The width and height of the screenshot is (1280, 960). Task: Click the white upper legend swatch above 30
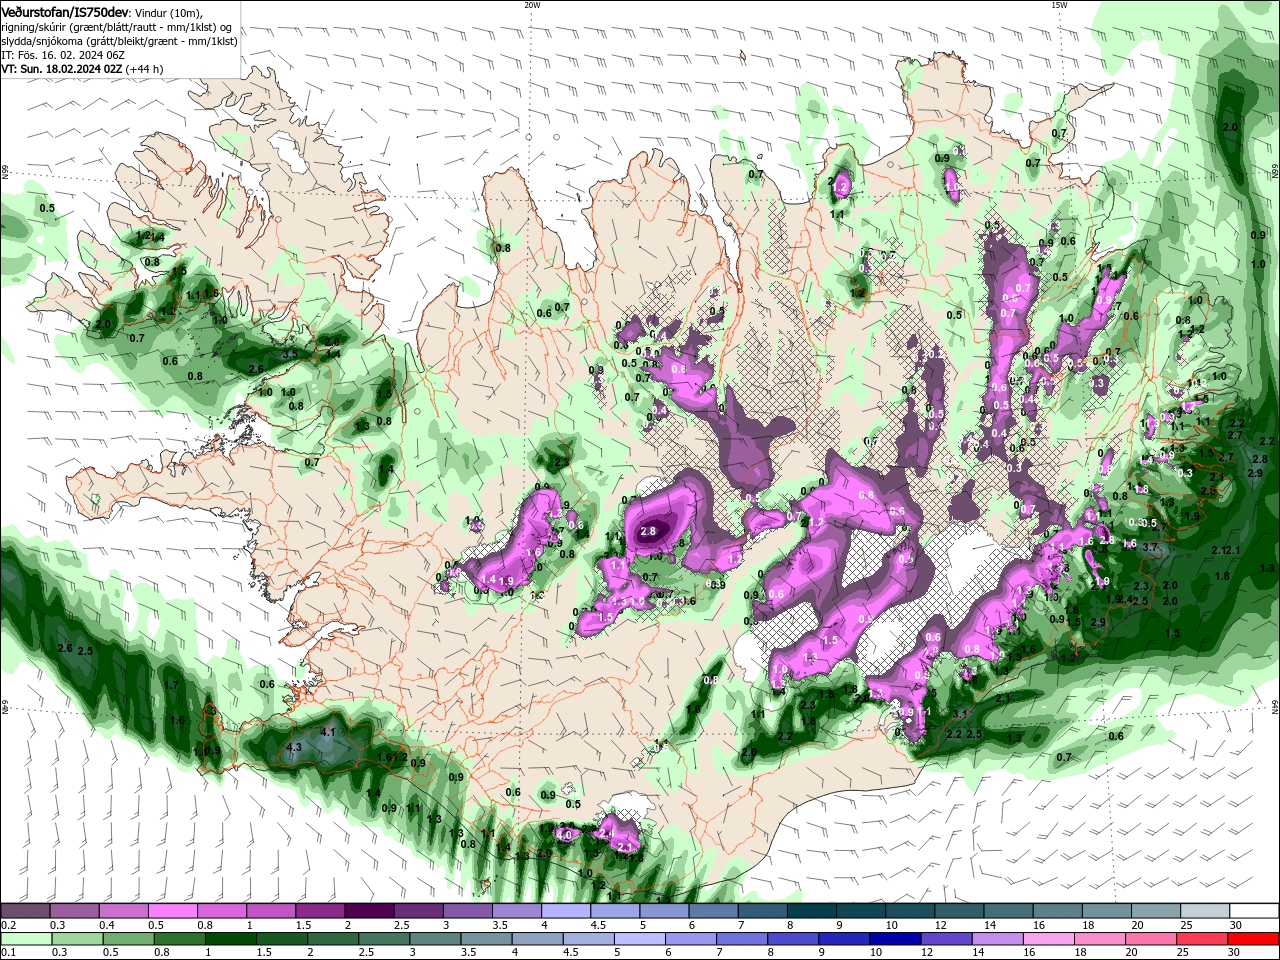coord(1254,912)
